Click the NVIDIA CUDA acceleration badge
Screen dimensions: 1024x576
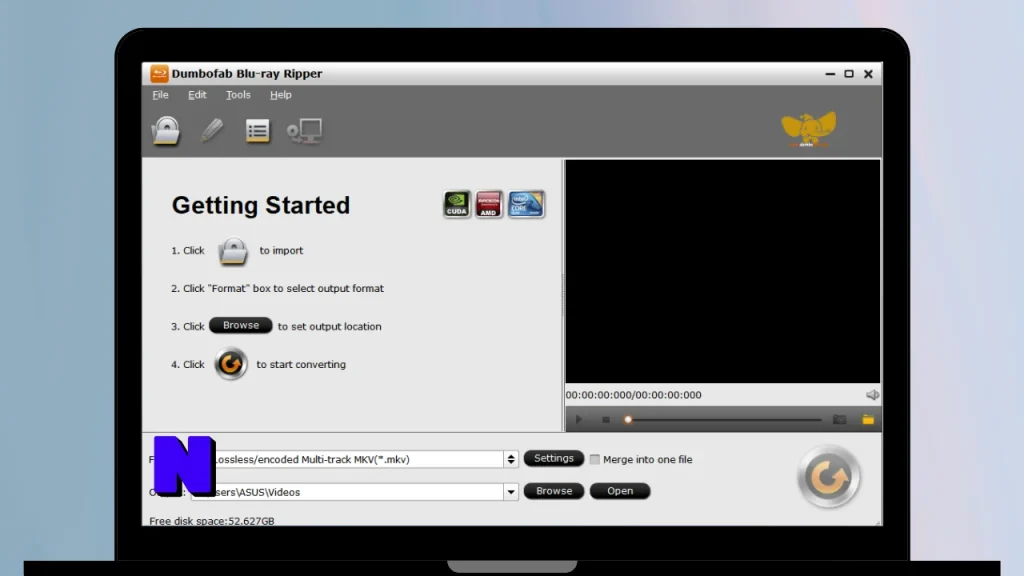pyautogui.click(x=456, y=204)
